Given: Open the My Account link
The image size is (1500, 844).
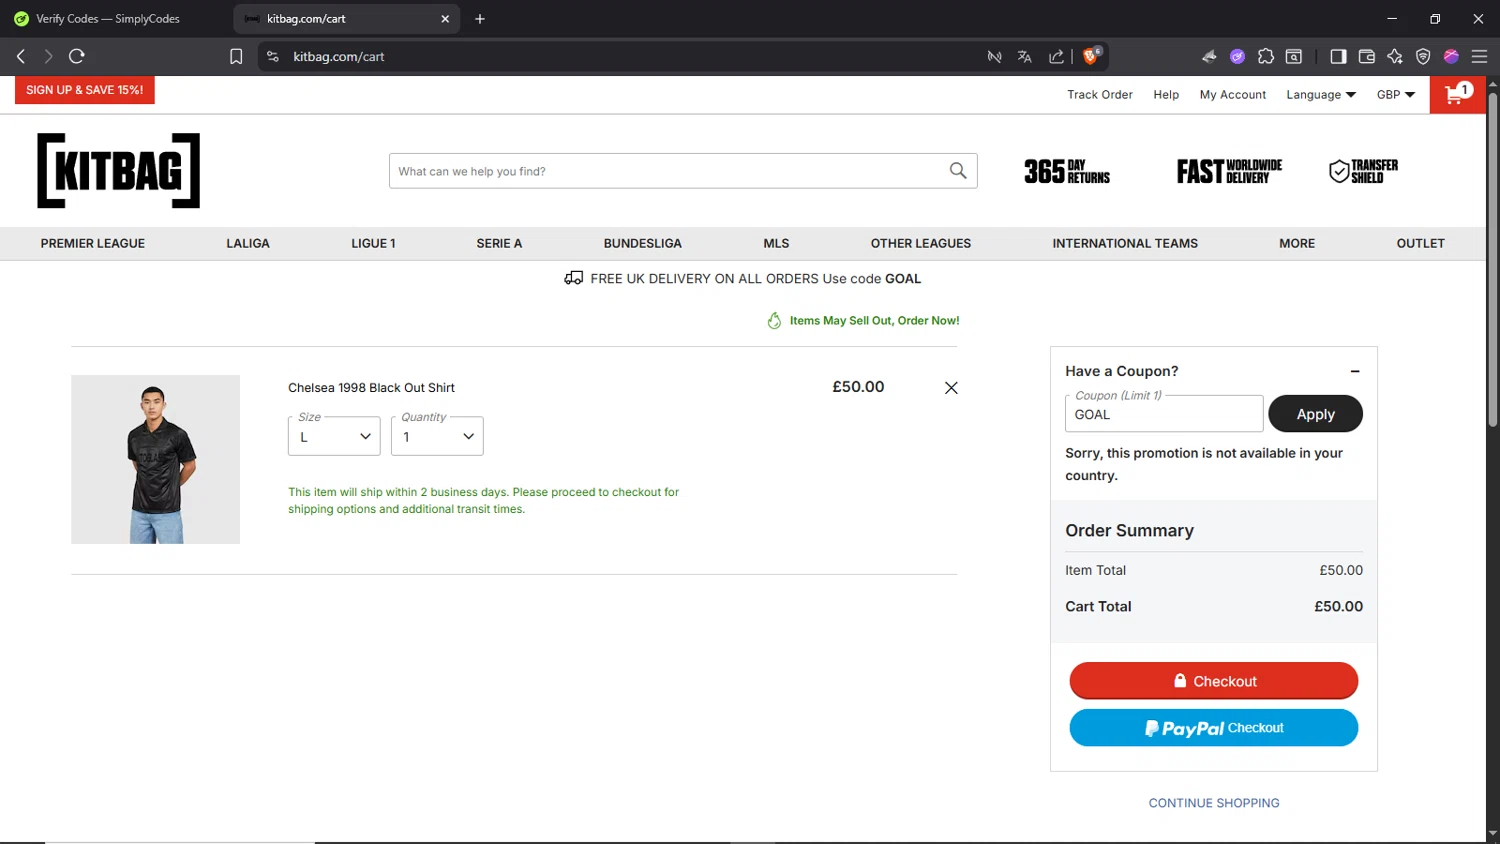Looking at the screenshot, I should tap(1233, 95).
